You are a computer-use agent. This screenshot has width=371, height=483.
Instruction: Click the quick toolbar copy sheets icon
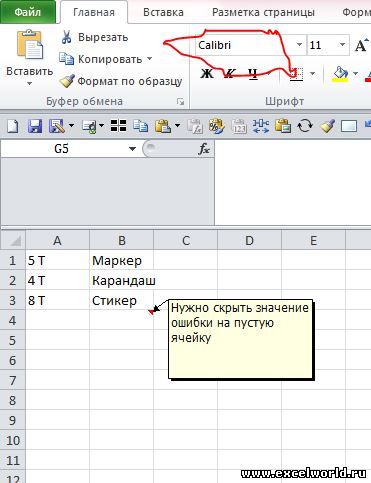[x=140, y=126]
